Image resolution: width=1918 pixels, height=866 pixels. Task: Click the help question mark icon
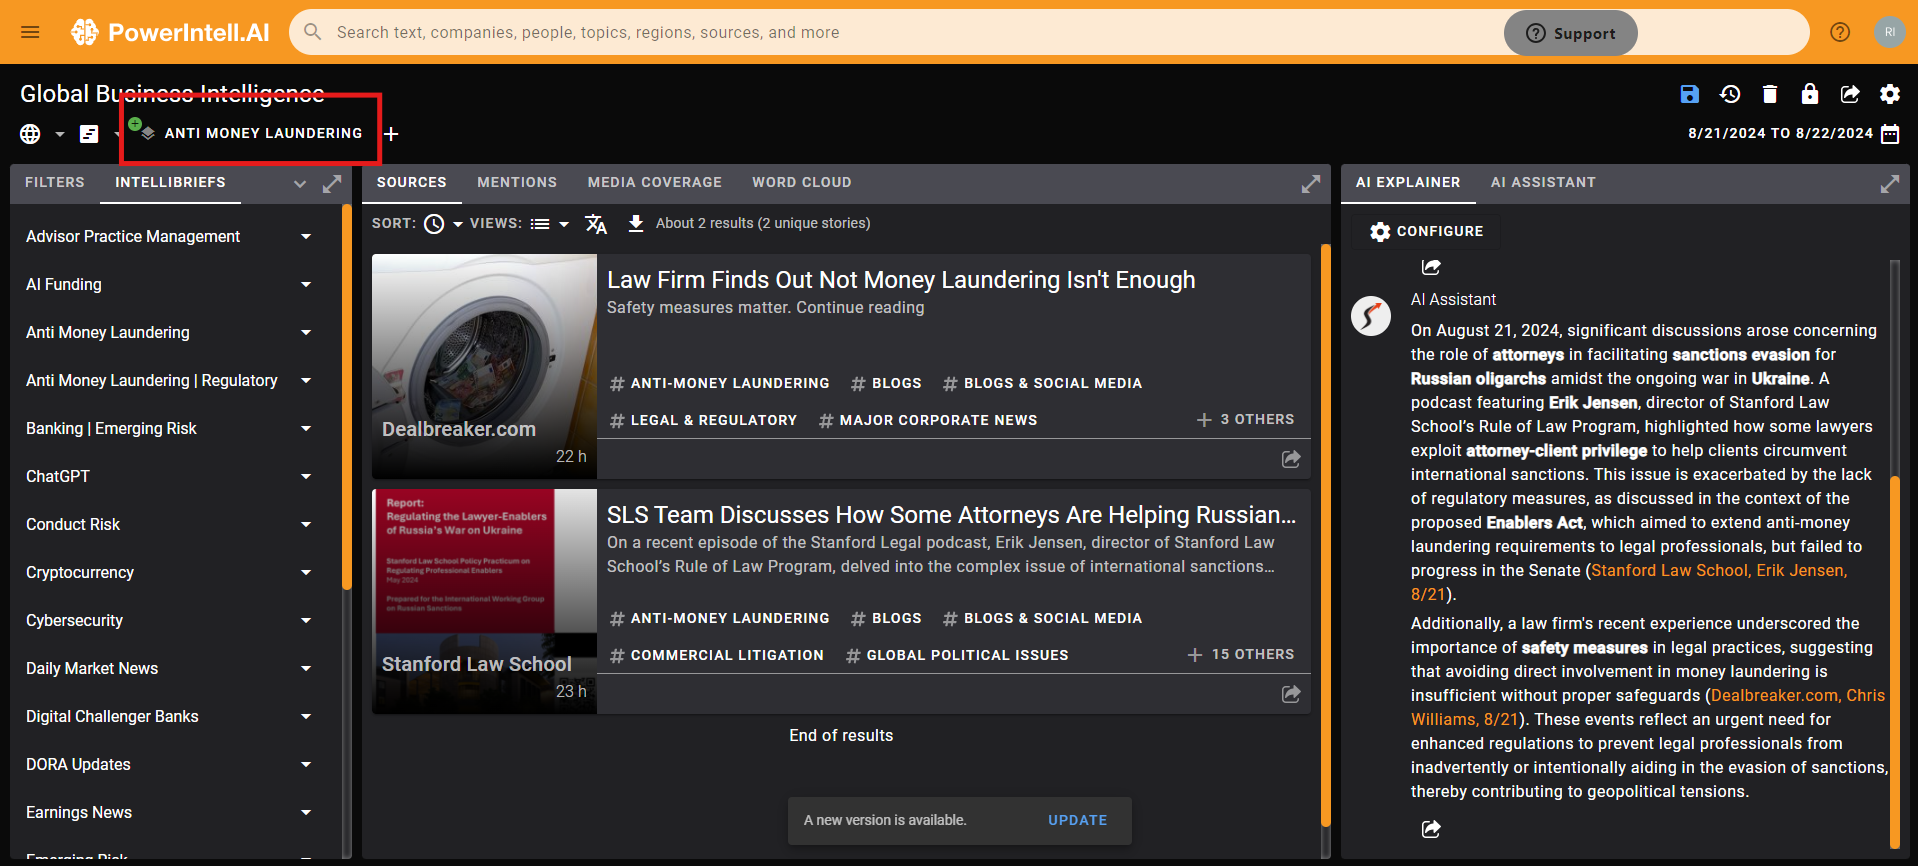(1840, 32)
